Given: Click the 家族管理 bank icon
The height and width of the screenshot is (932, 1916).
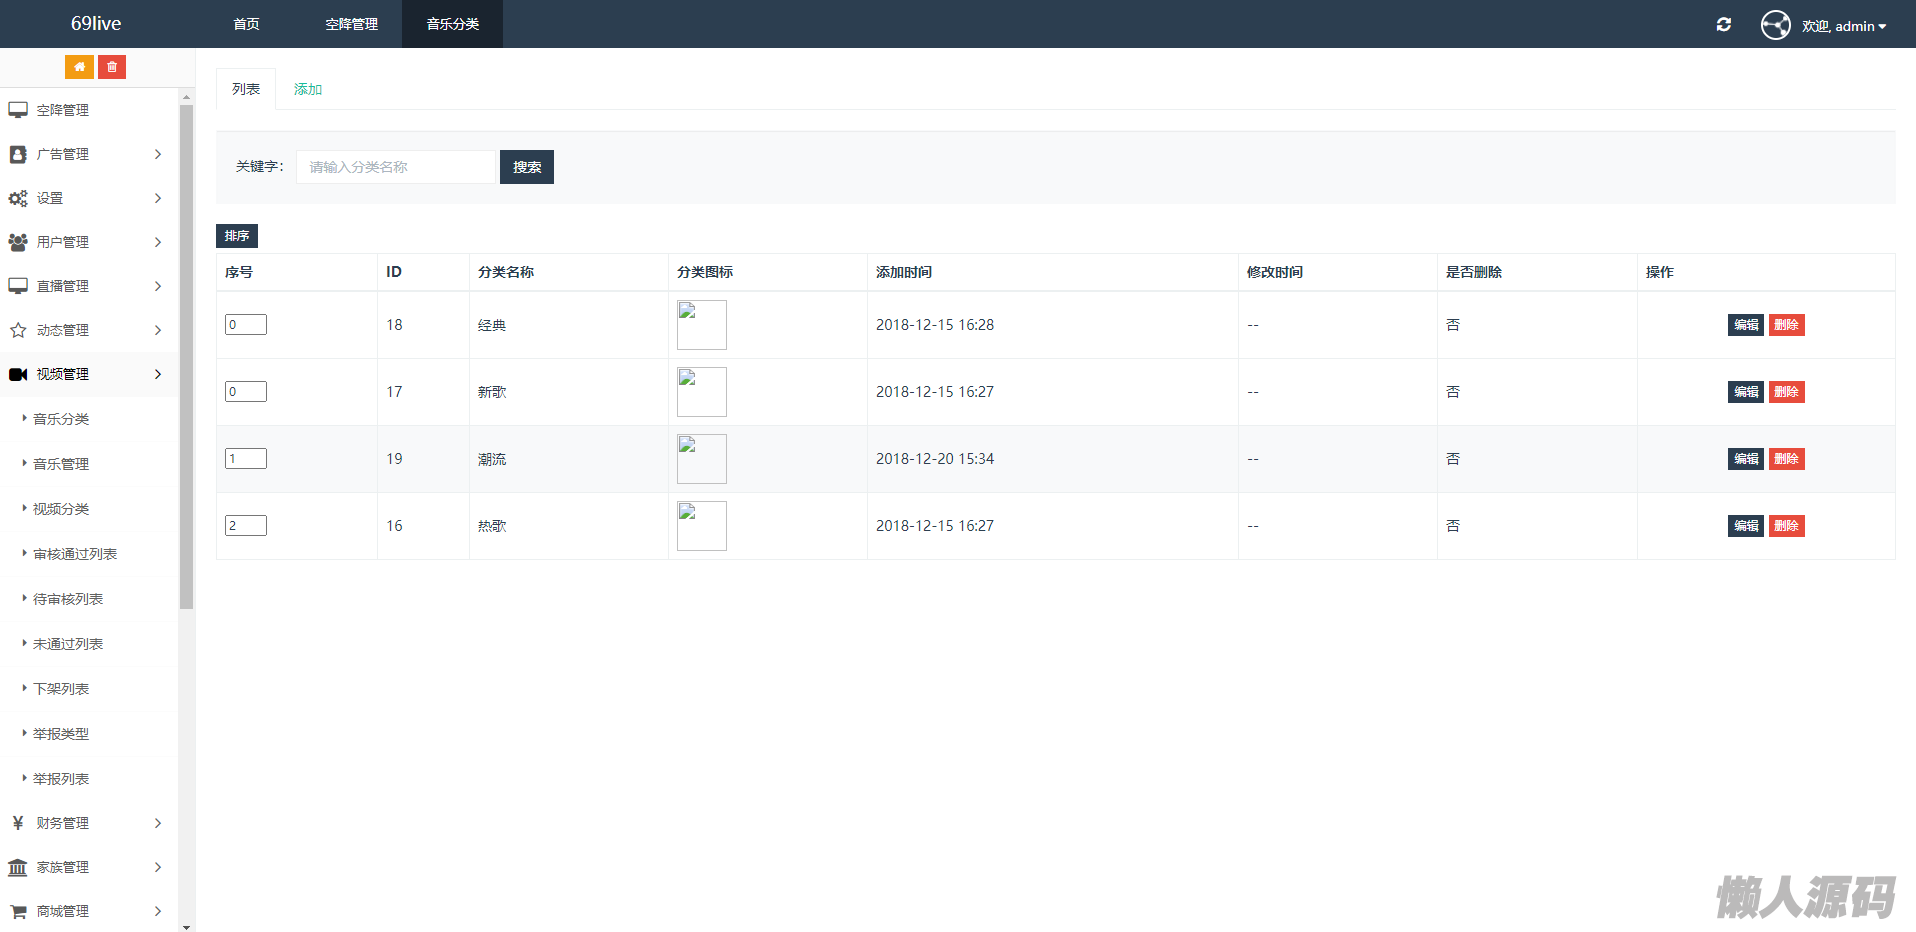Looking at the screenshot, I should pyautogui.click(x=18, y=867).
